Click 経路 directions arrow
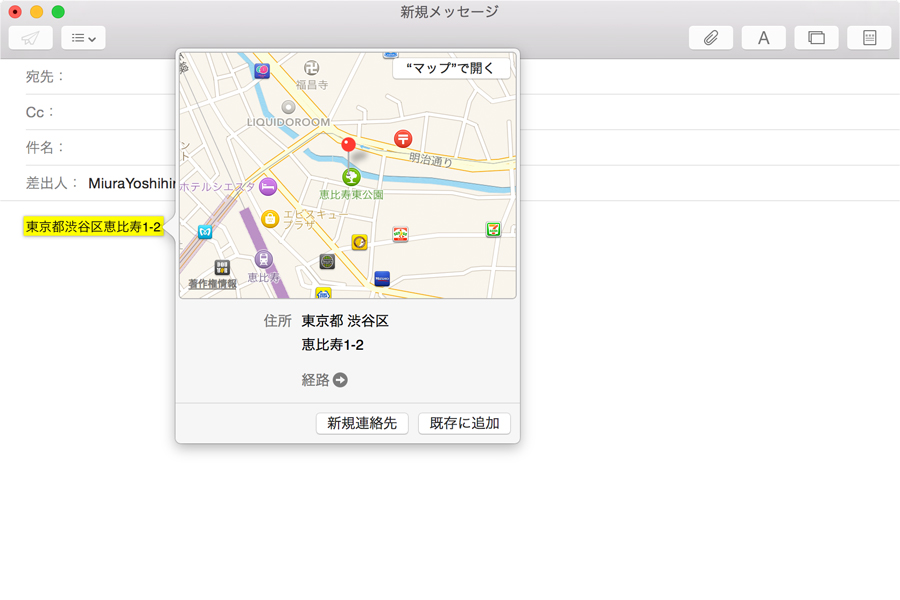900x600 pixels. (340, 380)
